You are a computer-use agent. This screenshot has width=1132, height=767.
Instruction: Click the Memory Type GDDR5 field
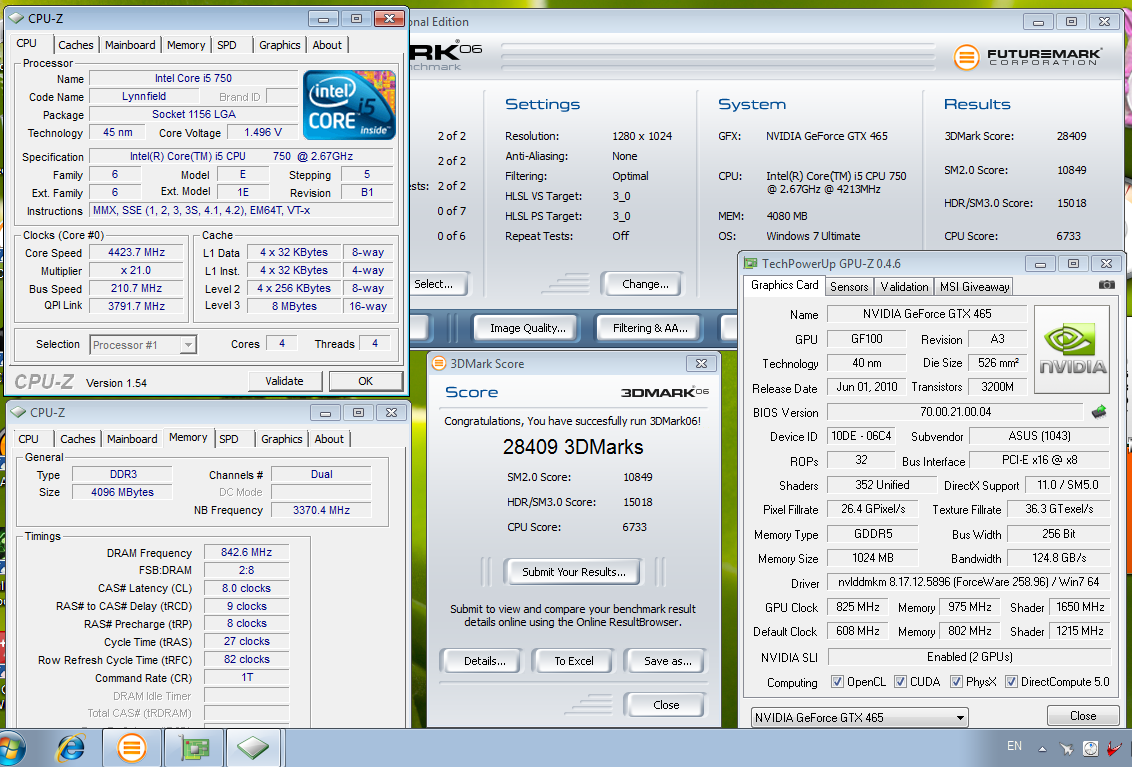[873, 534]
